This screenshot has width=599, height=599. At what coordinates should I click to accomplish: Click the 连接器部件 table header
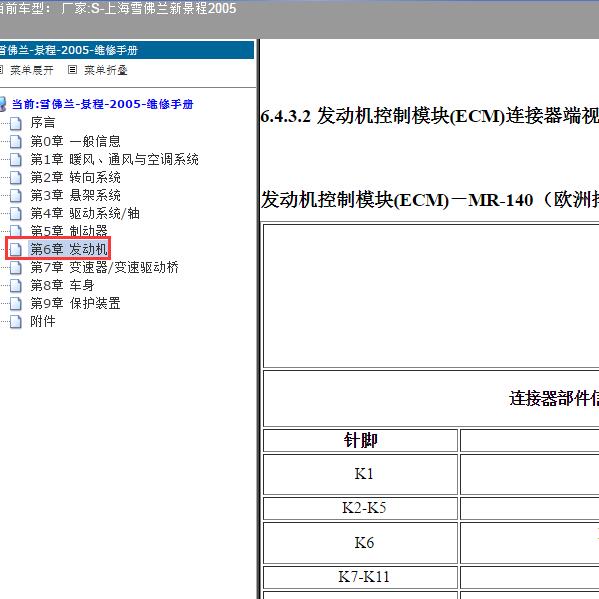click(554, 398)
